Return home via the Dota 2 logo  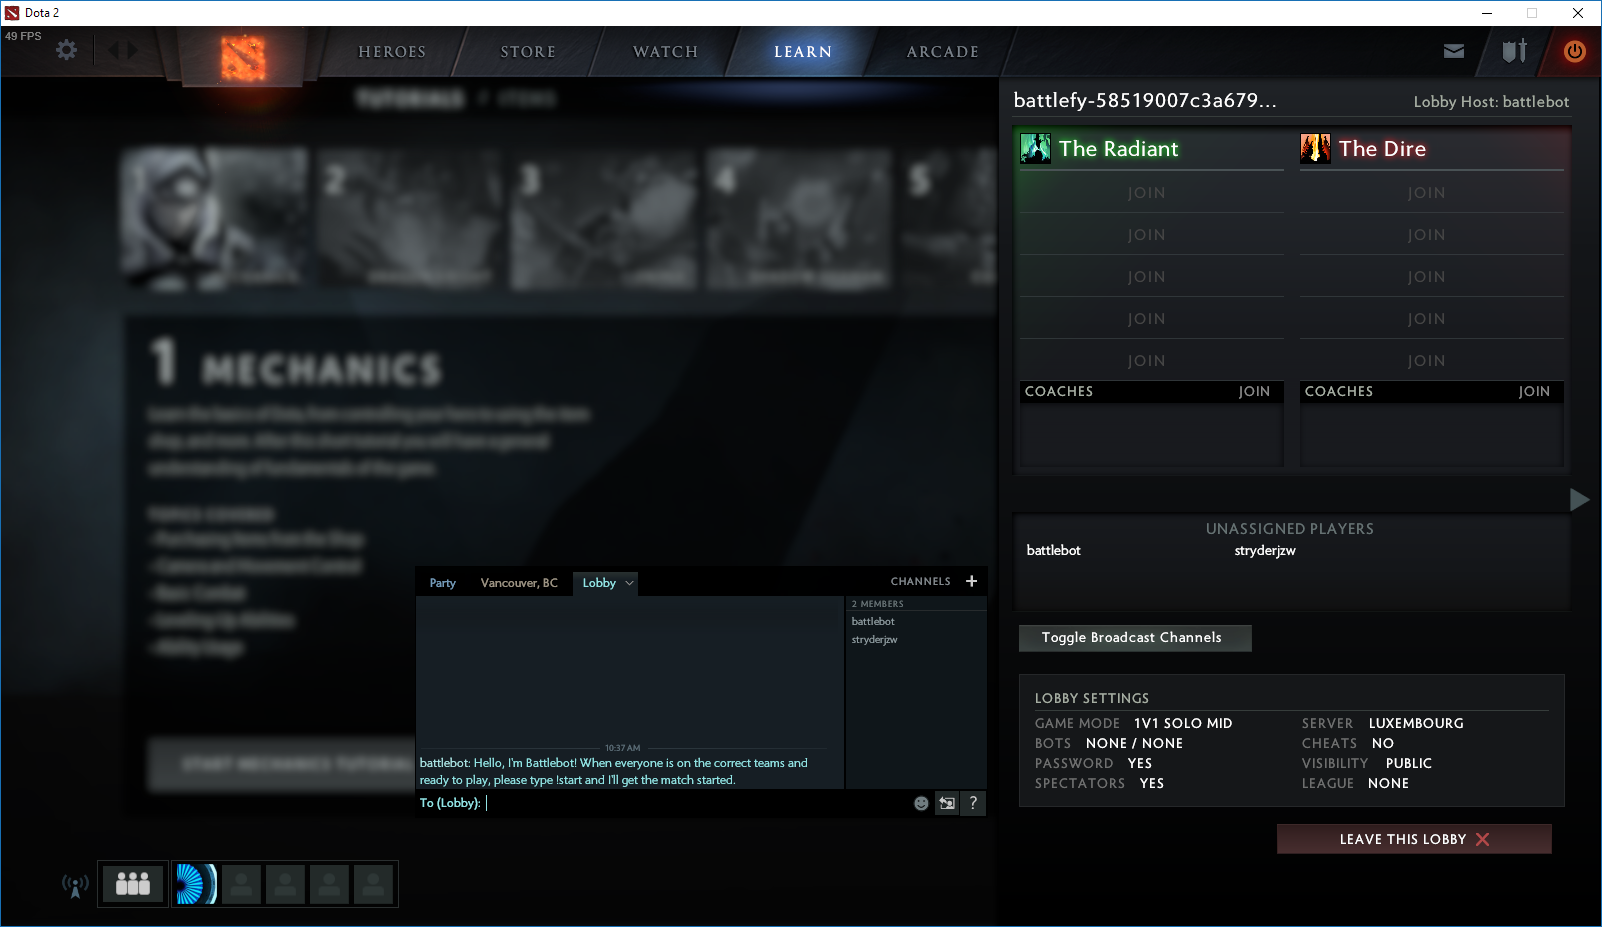pyautogui.click(x=242, y=58)
